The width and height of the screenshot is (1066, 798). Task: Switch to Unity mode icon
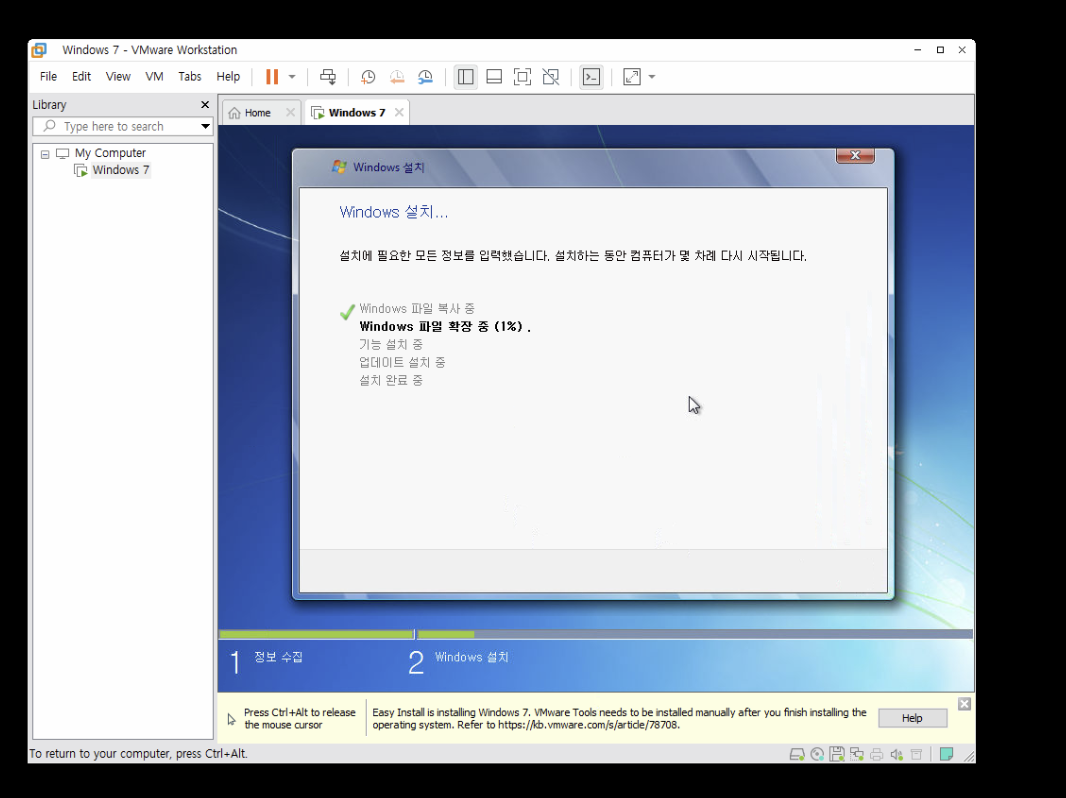coord(551,77)
